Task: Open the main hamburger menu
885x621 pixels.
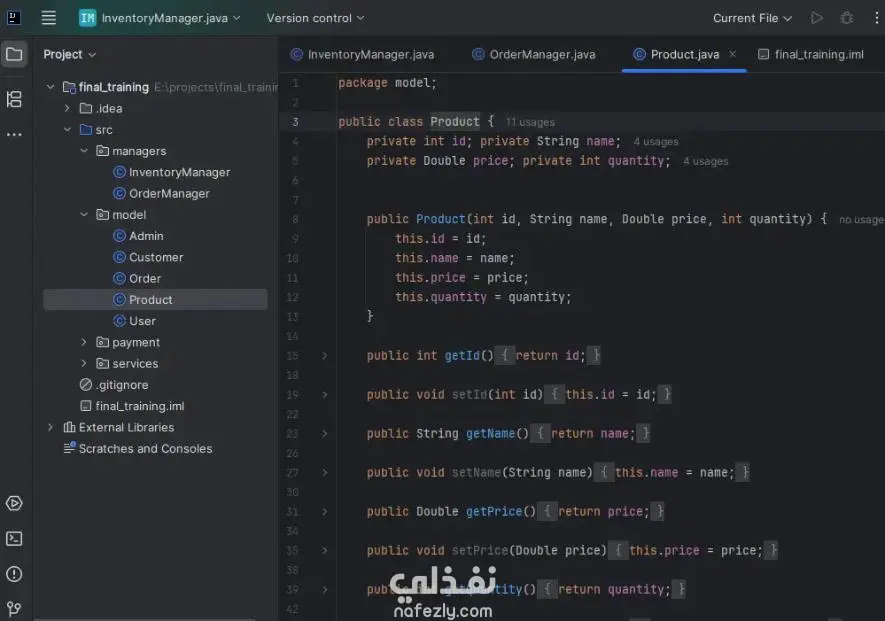Action: click(49, 18)
